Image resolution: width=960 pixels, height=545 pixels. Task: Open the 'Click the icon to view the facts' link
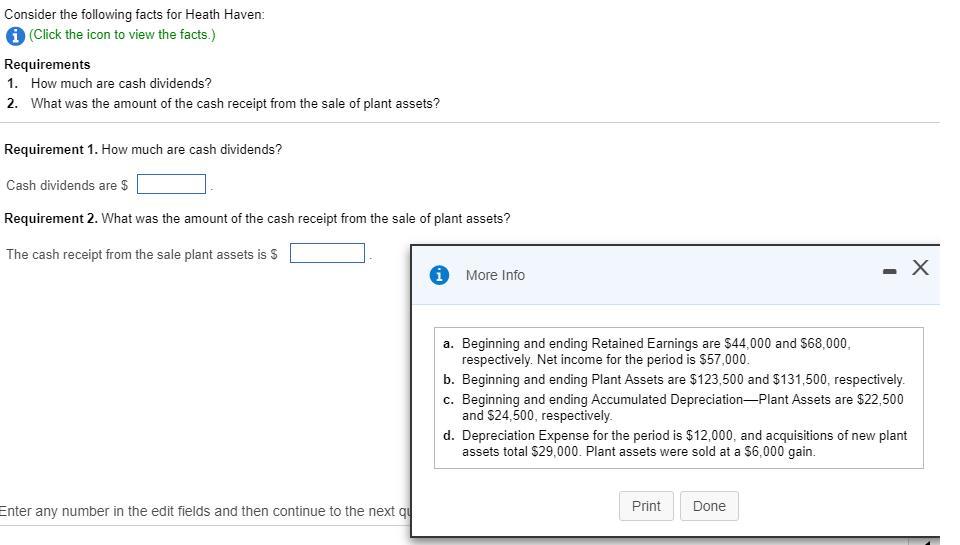122,35
